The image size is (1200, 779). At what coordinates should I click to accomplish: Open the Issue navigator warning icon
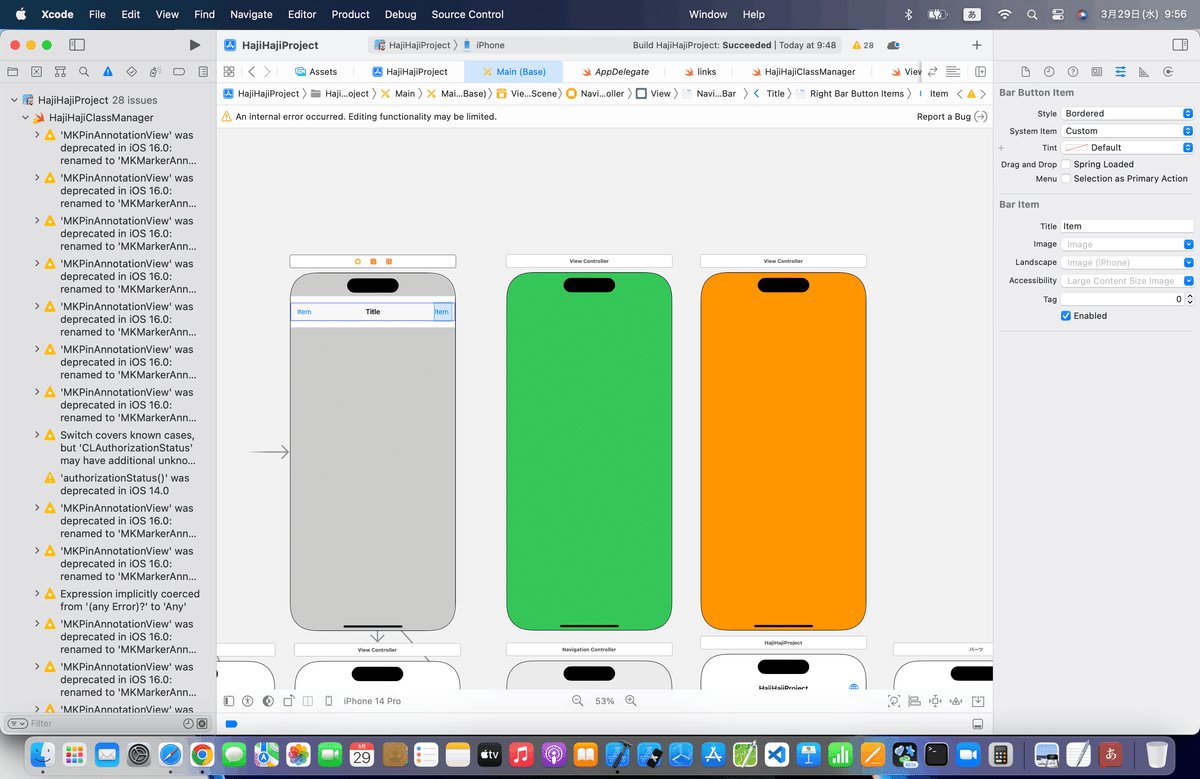pos(108,72)
